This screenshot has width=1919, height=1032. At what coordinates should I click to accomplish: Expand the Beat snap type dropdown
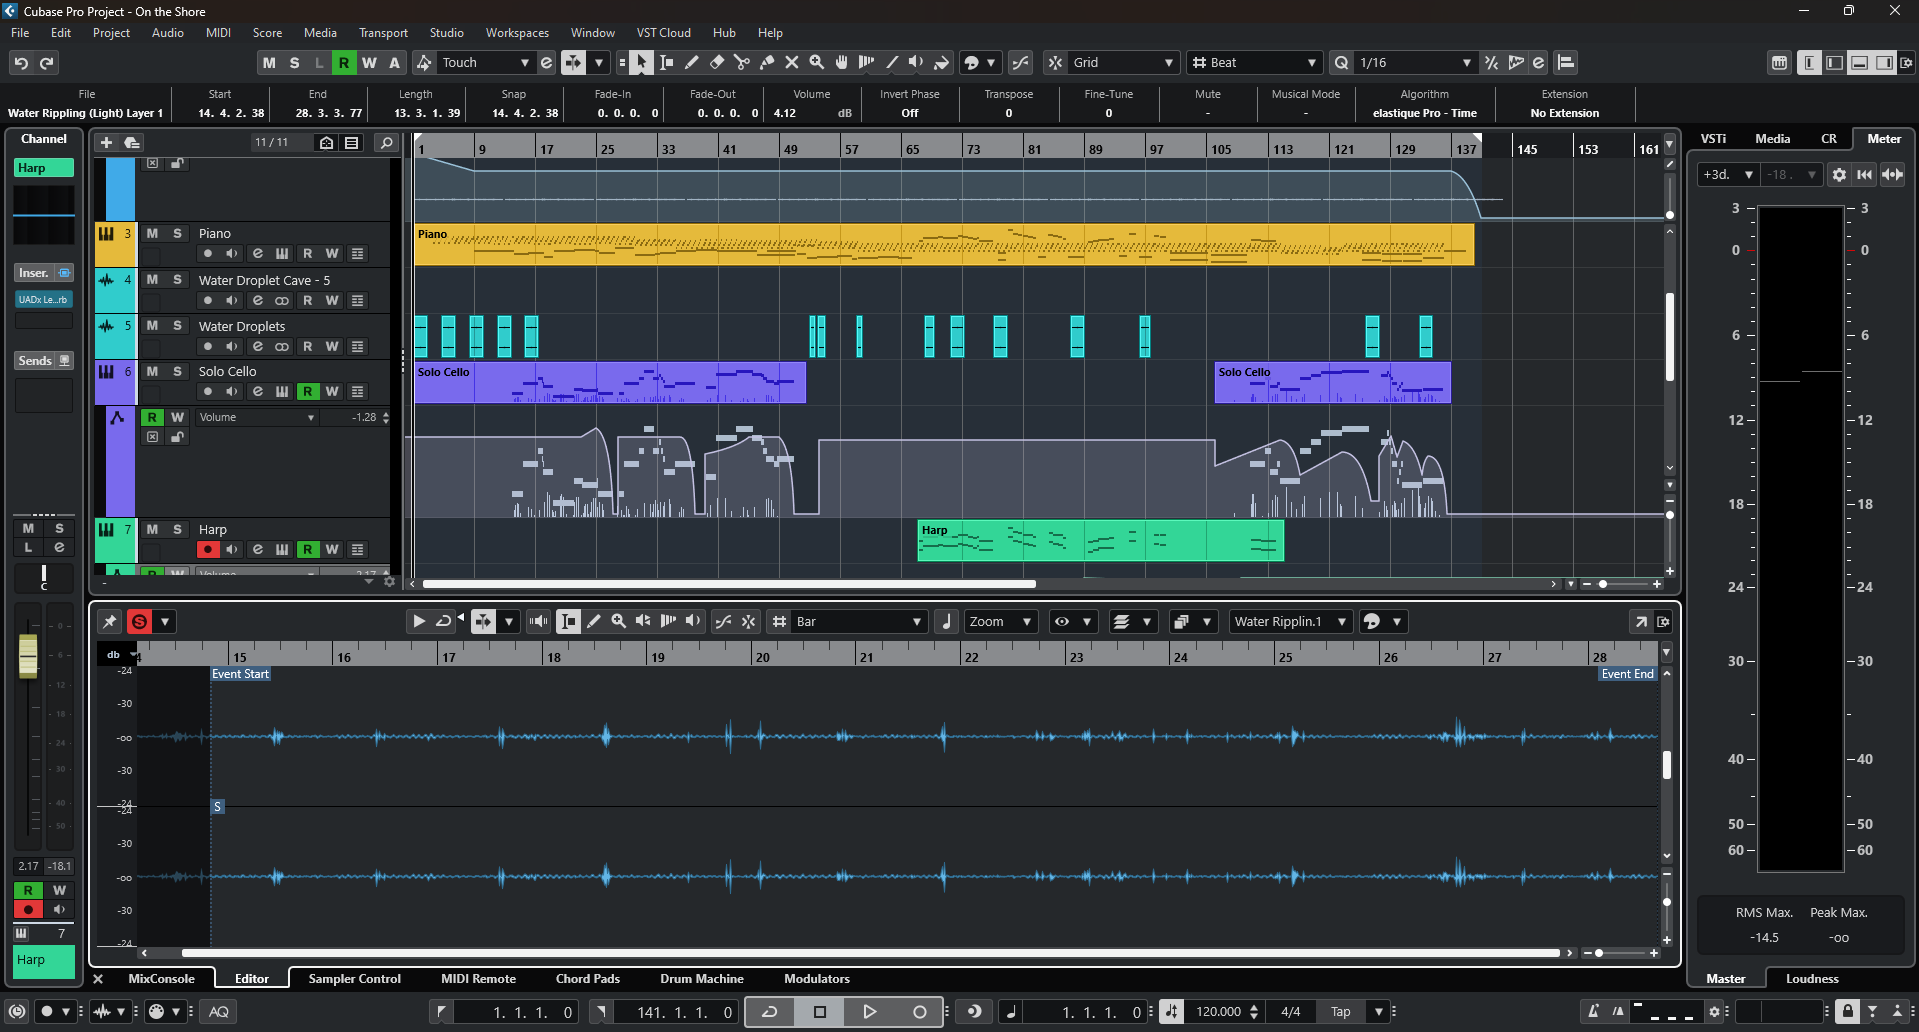tap(1255, 62)
